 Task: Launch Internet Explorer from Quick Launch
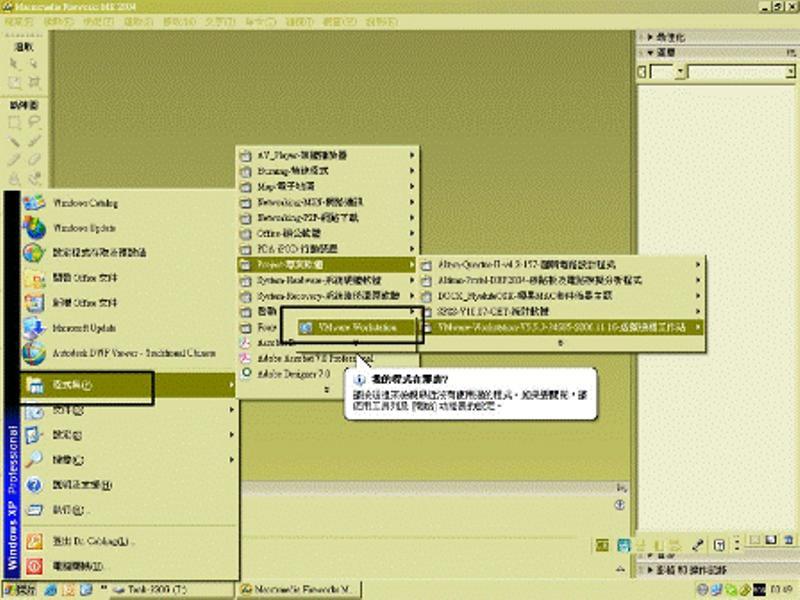(x=51, y=590)
